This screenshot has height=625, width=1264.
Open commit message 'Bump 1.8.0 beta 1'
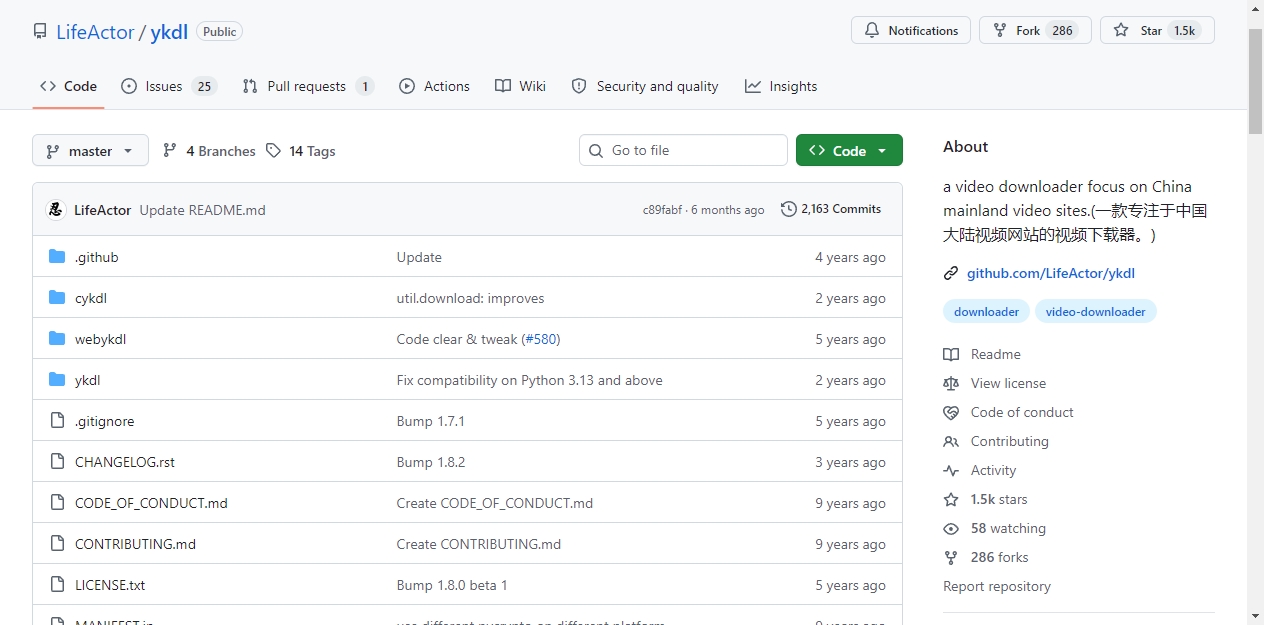pyautogui.click(x=452, y=585)
